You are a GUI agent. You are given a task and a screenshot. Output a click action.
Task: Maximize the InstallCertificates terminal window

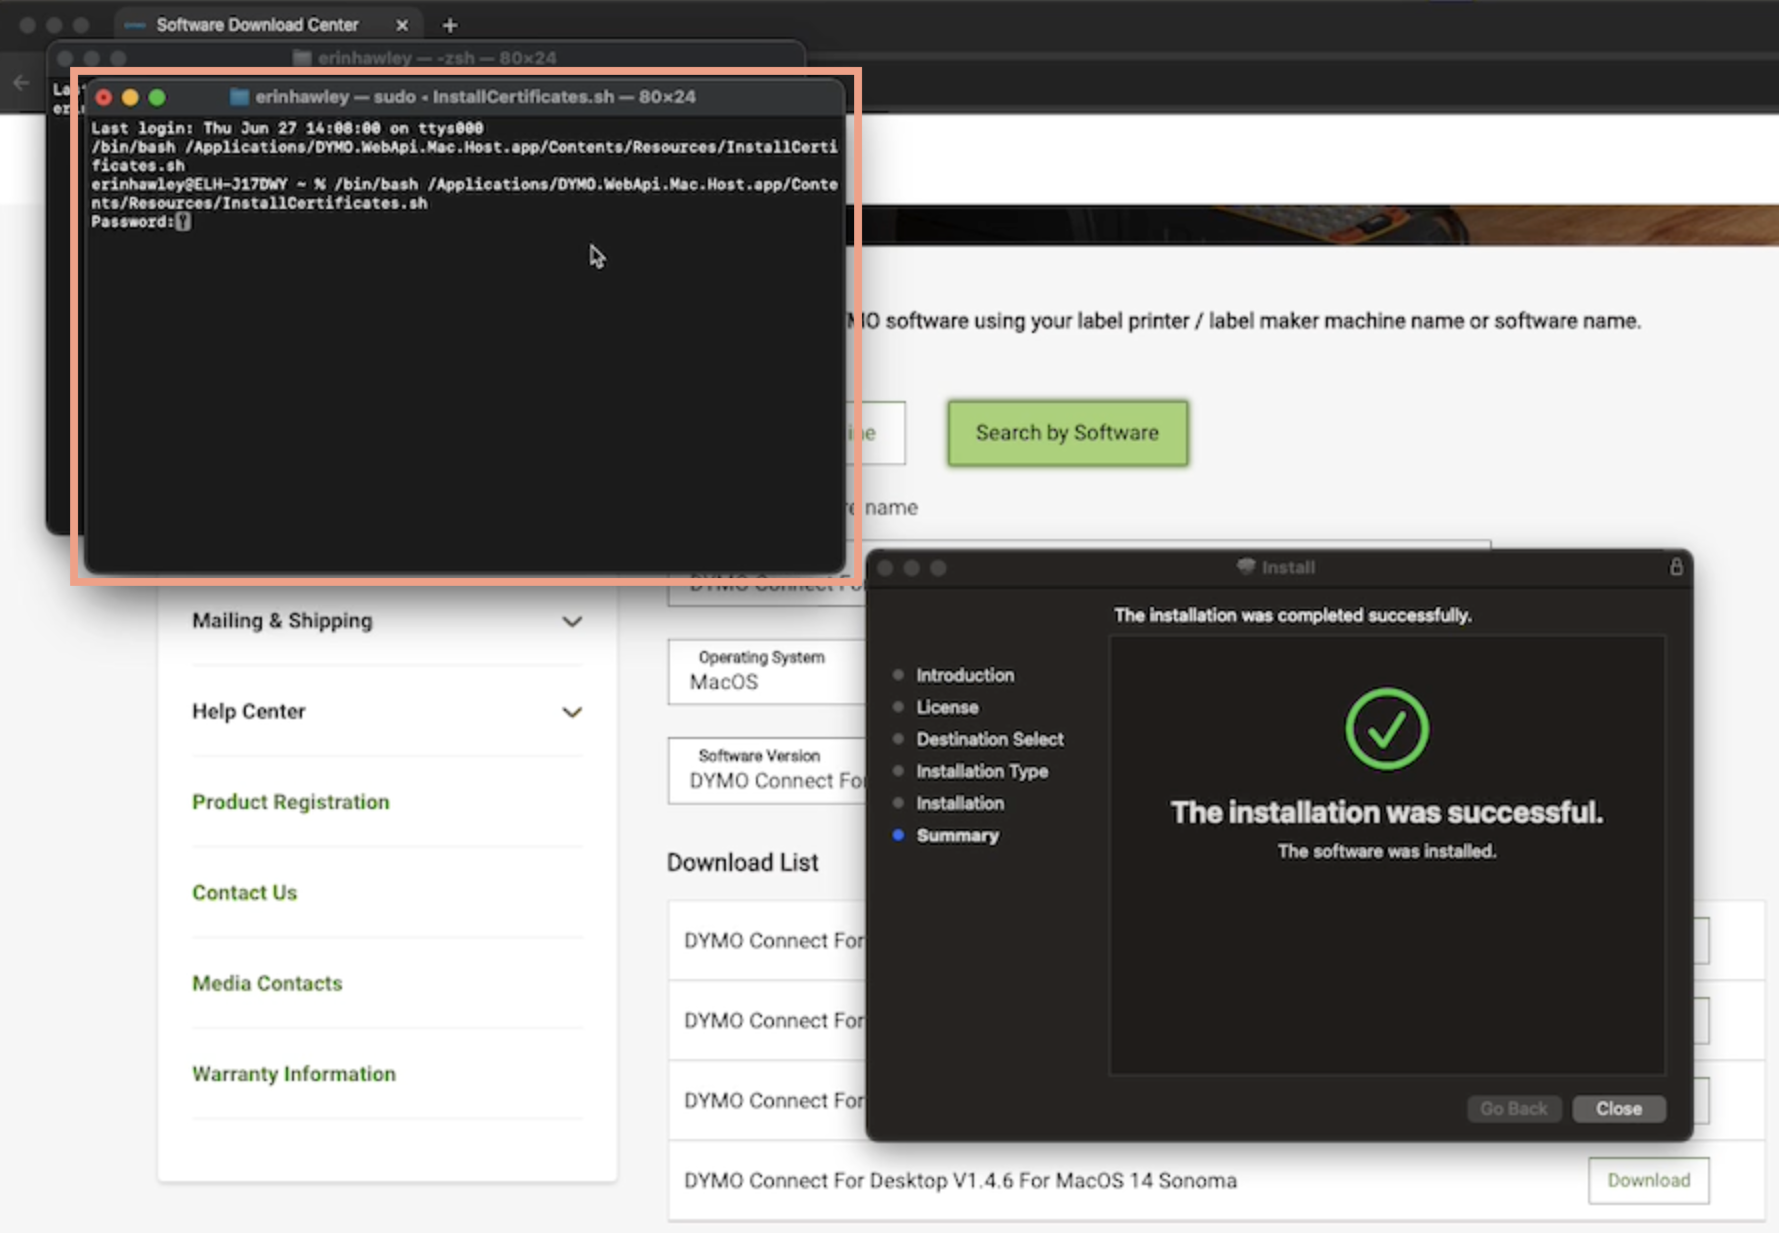tap(157, 97)
